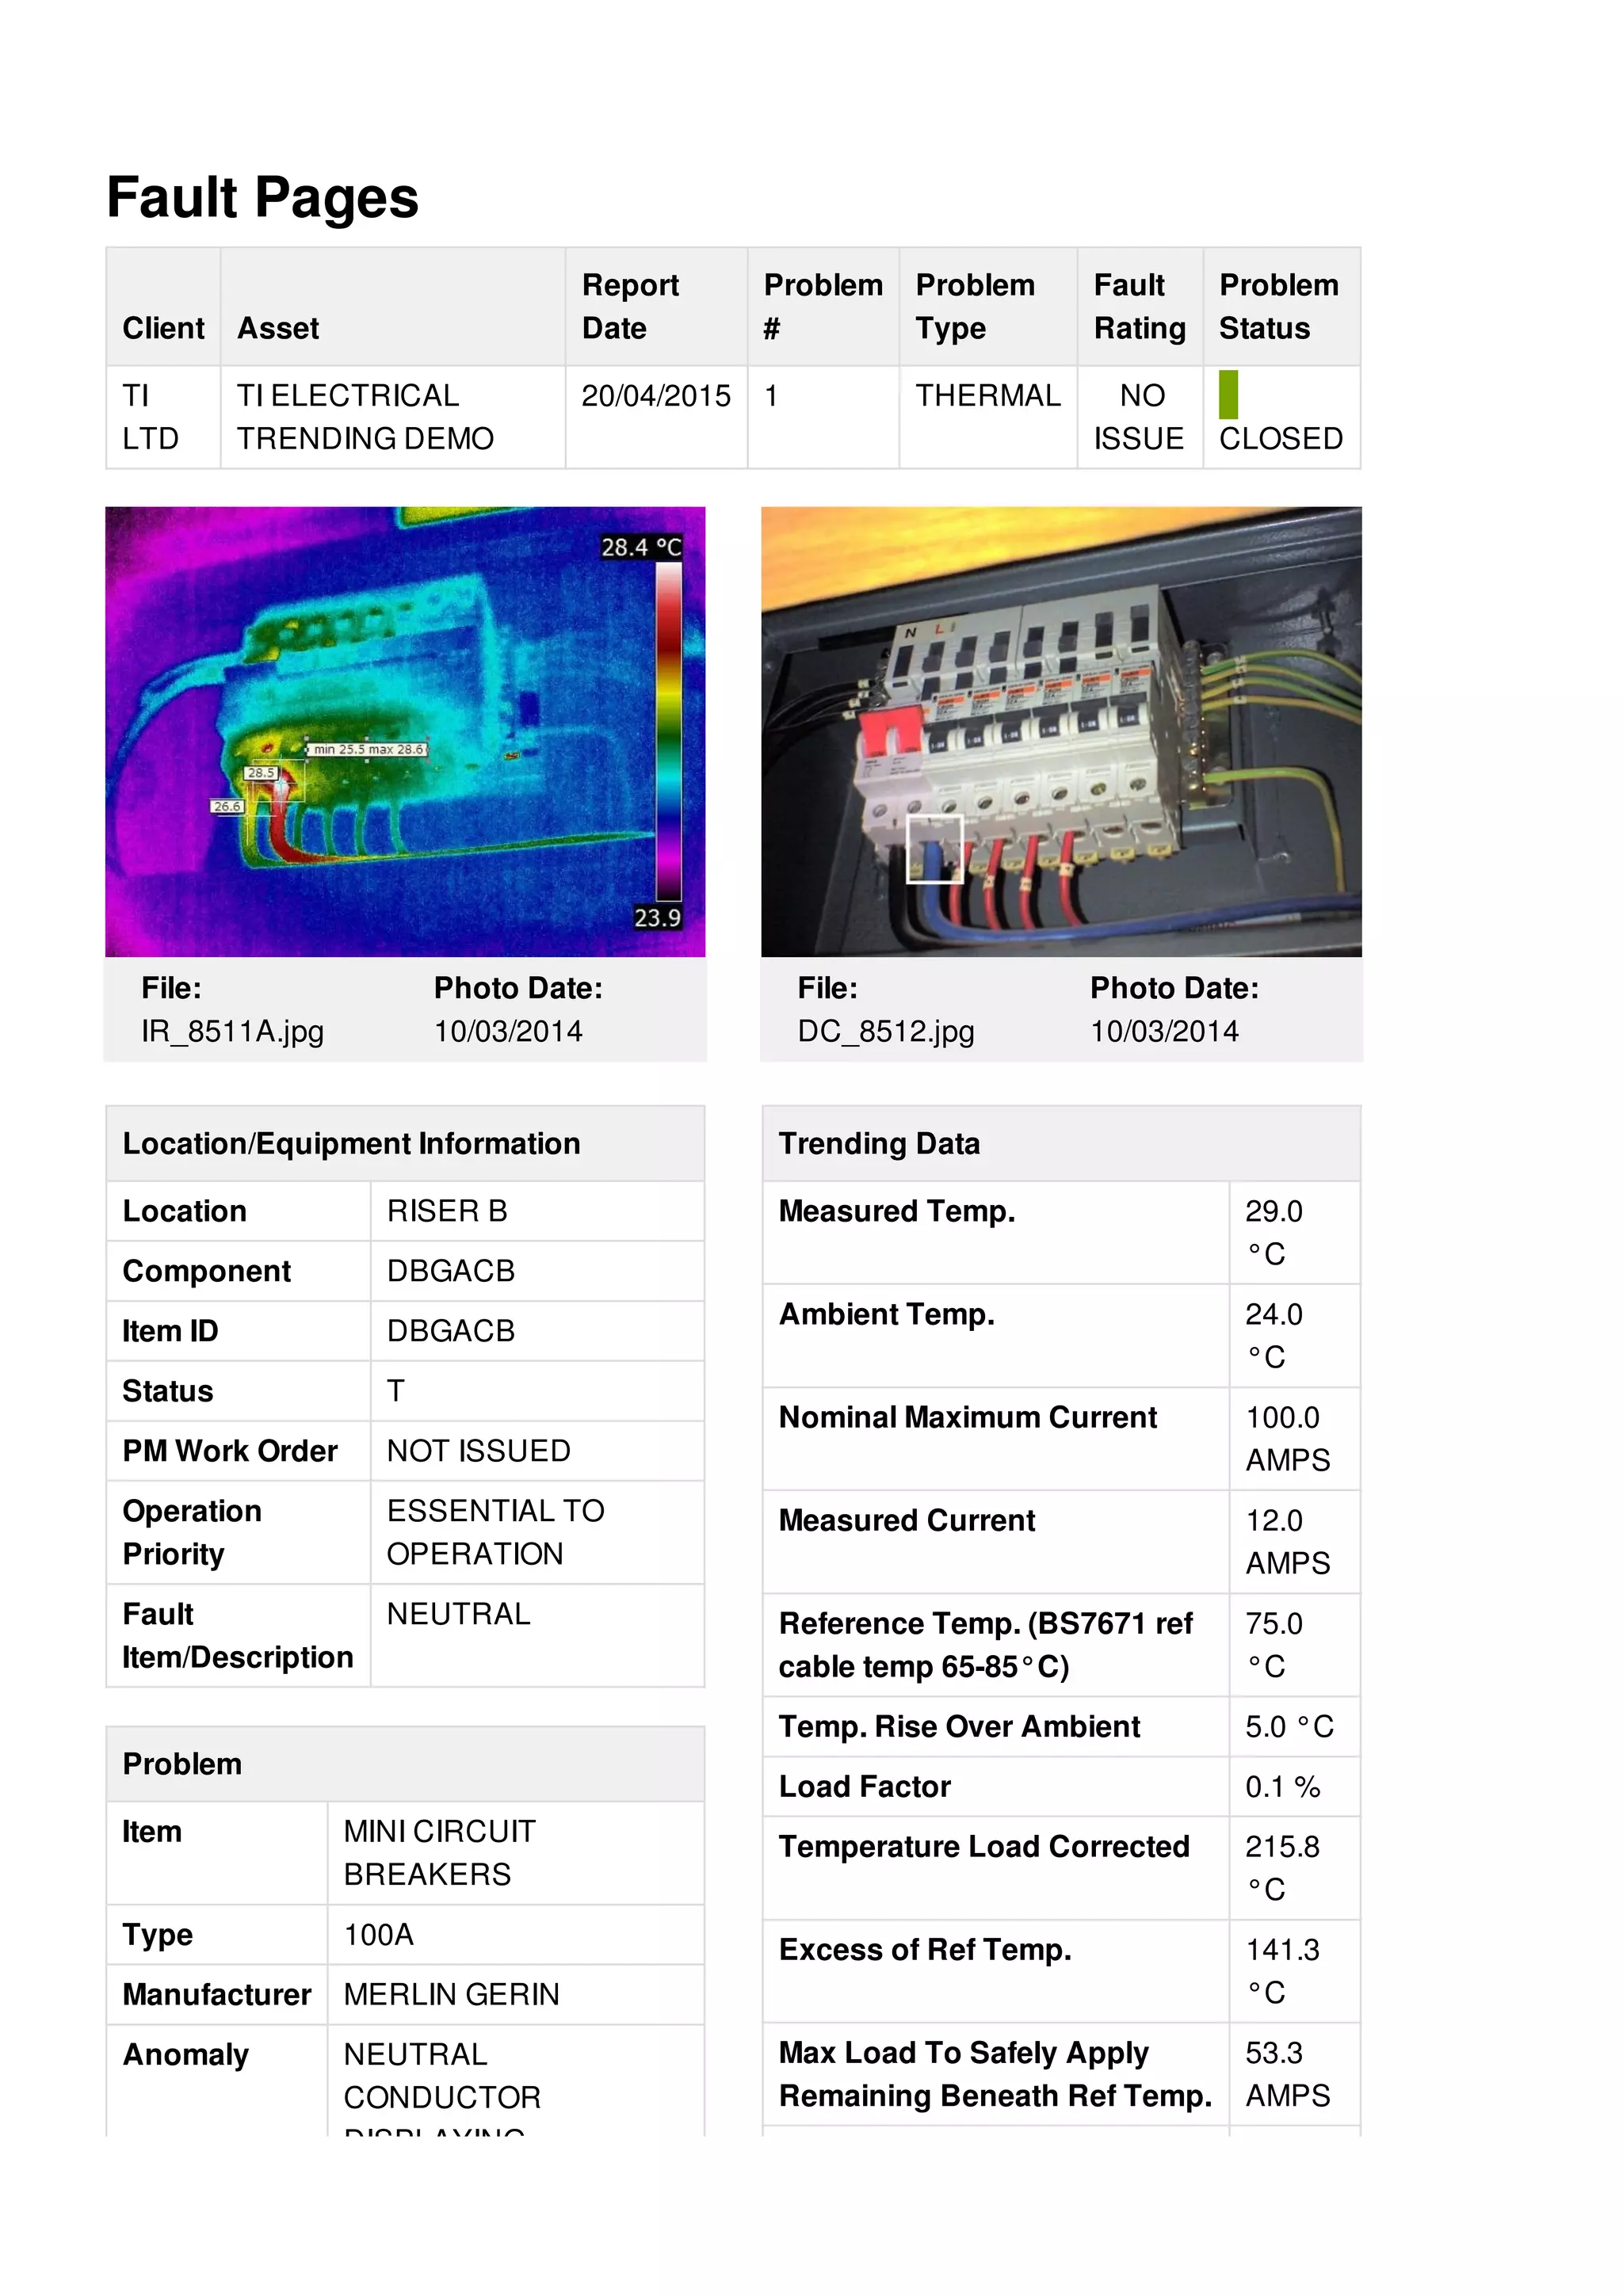Click the thermal infrared image IR_8511A

pyautogui.click(x=405, y=731)
